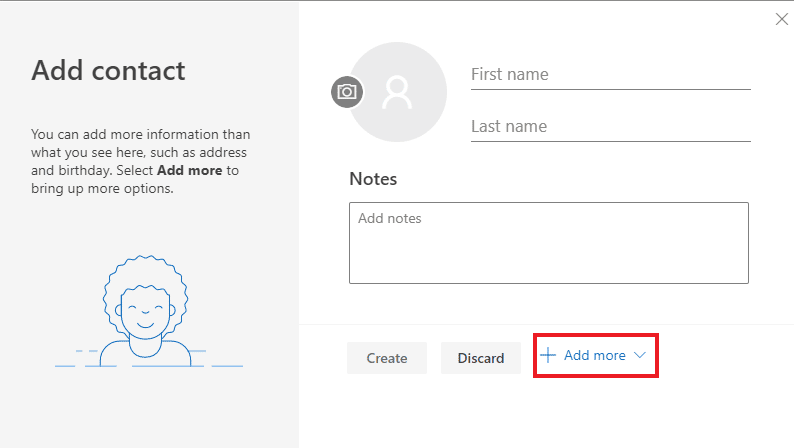Expand the Add more chevron arrow
The width and height of the screenshot is (794, 448).
click(x=640, y=355)
